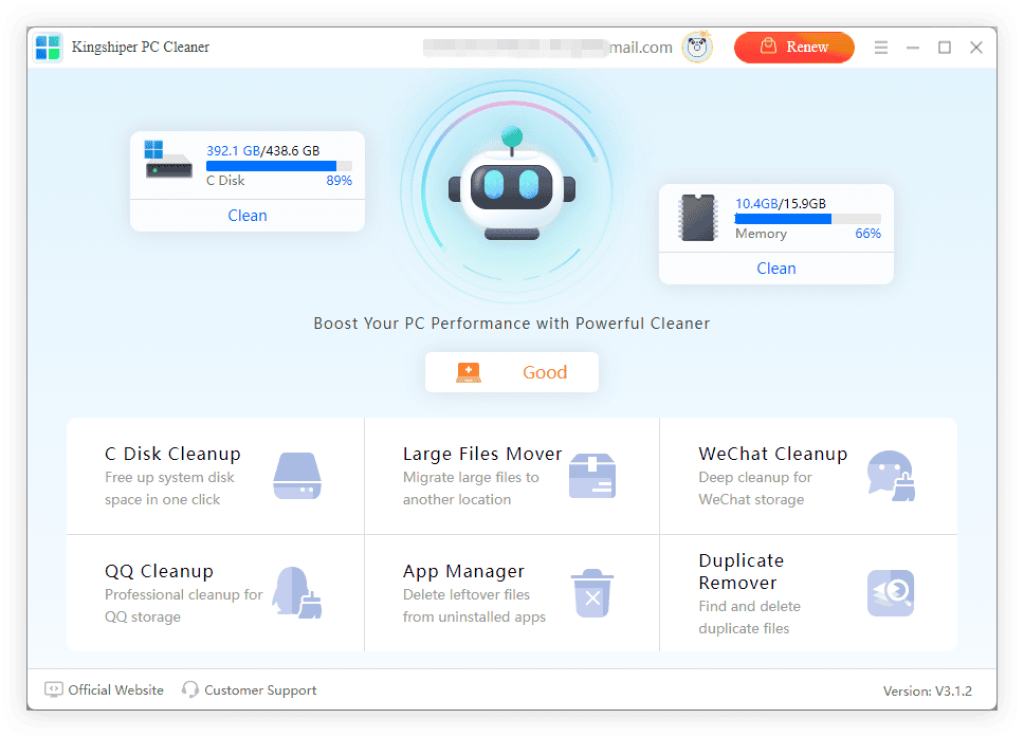Click the C Disk Cleanup drive icon
Screen dimensions: 1024x737
tap(297, 476)
